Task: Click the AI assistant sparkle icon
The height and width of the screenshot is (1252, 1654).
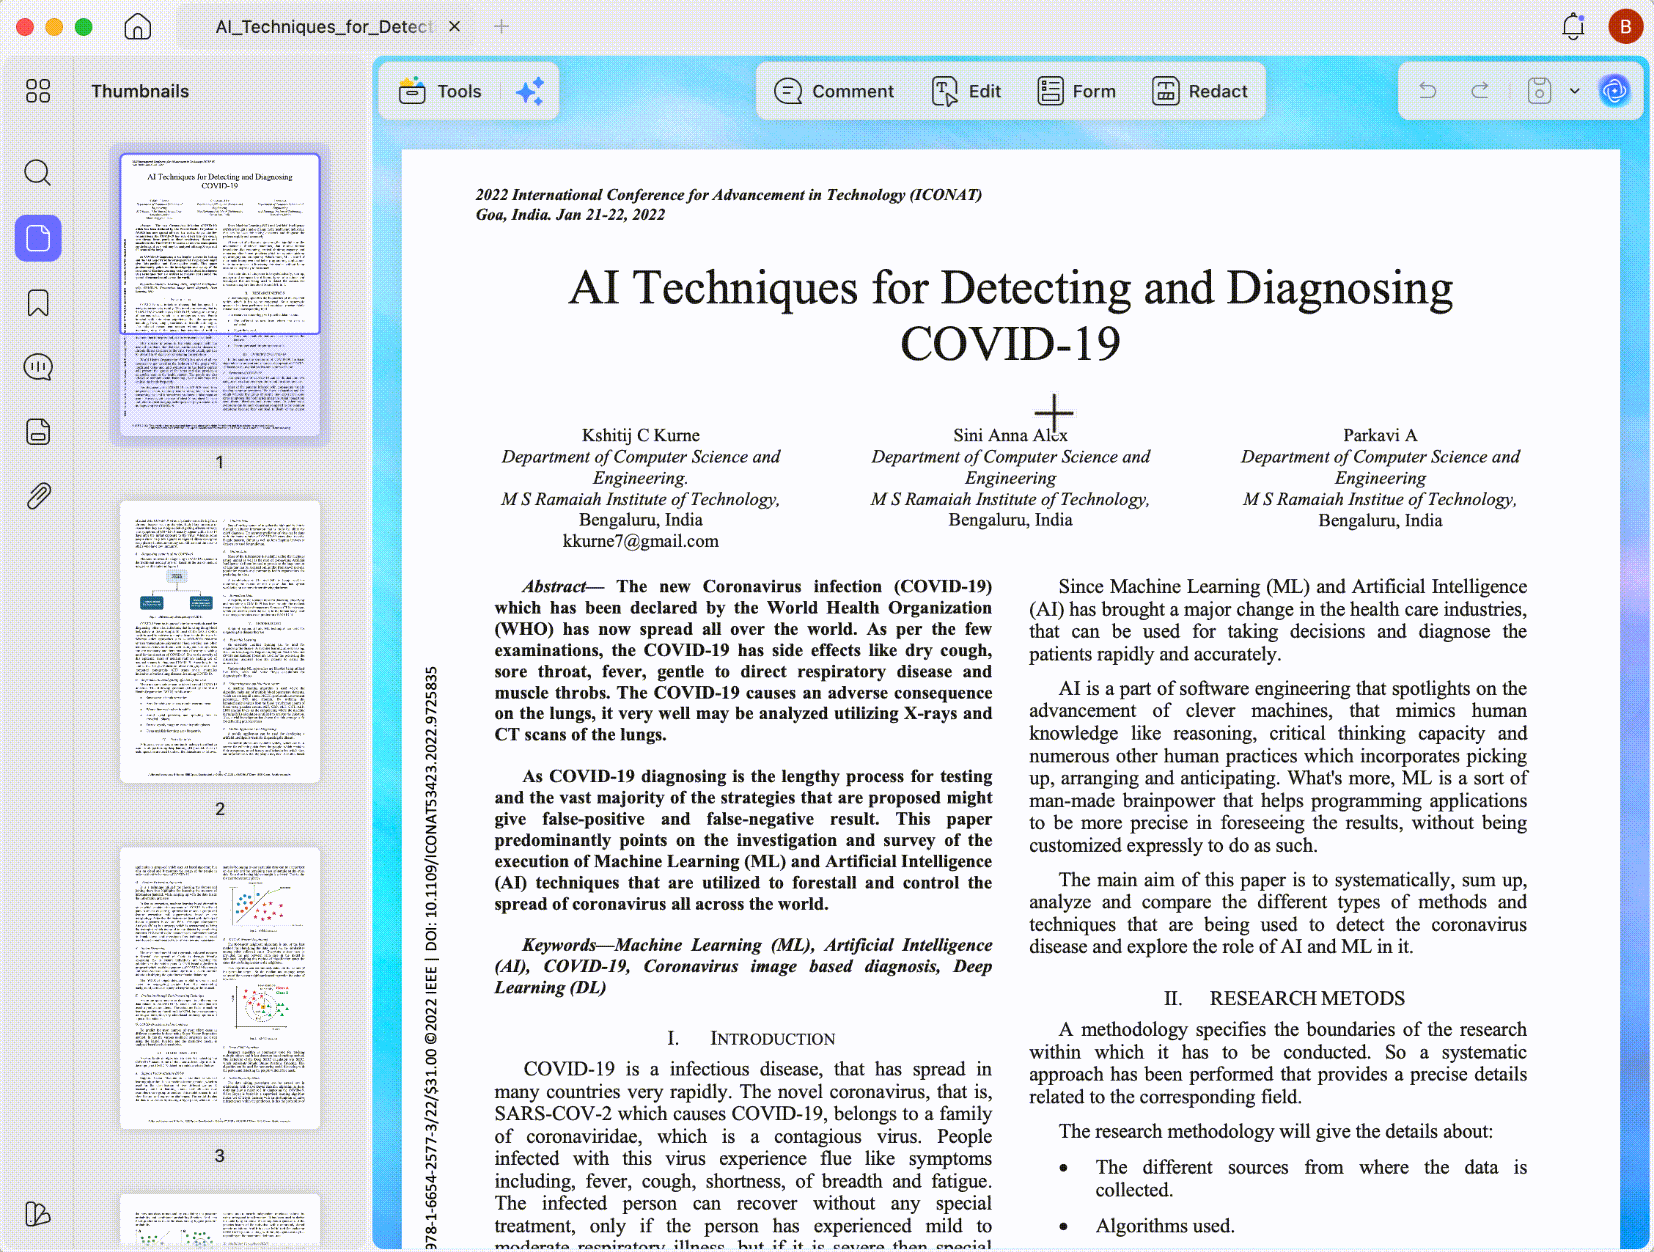Action: pos(530,91)
